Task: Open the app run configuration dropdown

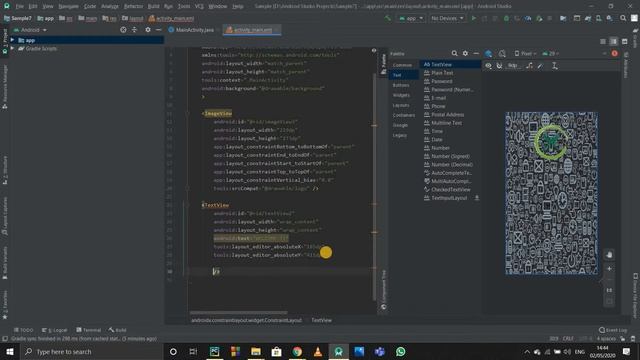Action: point(411,18)
